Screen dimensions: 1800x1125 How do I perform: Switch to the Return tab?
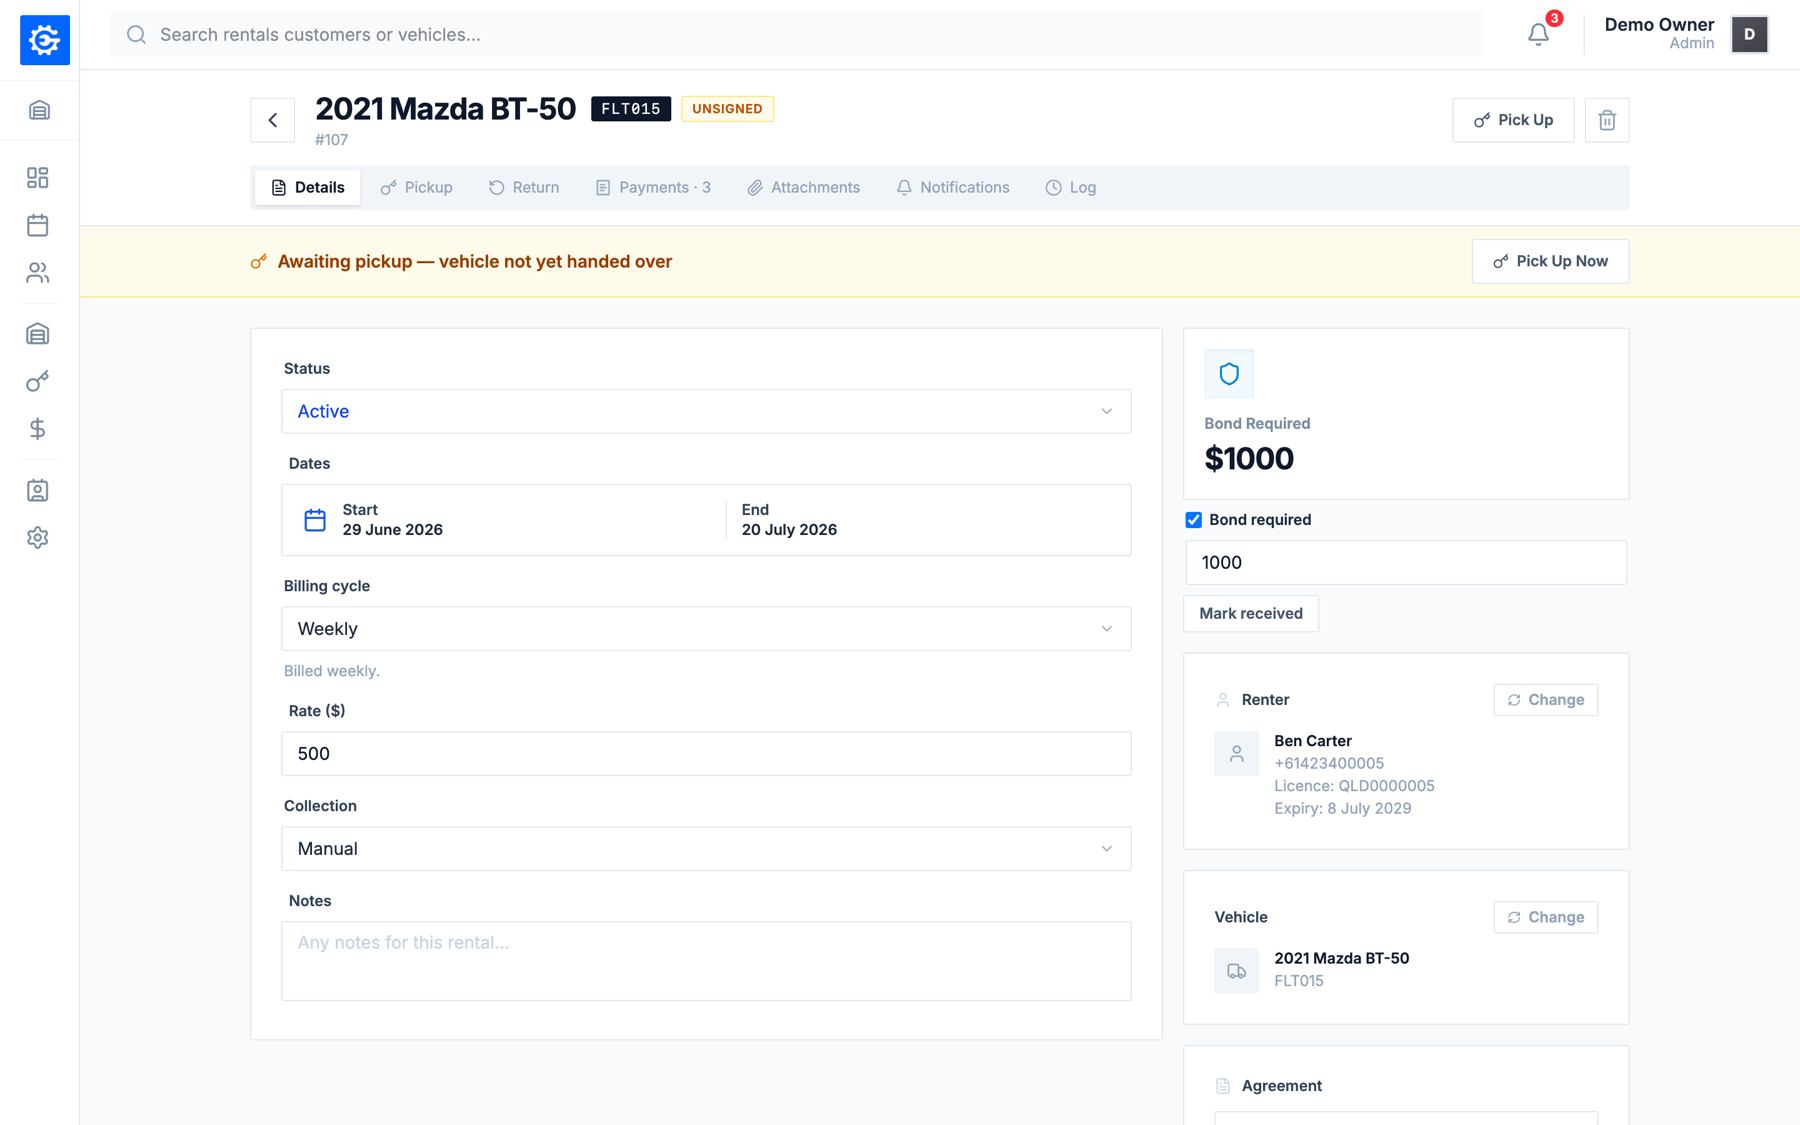coord(524,187)
